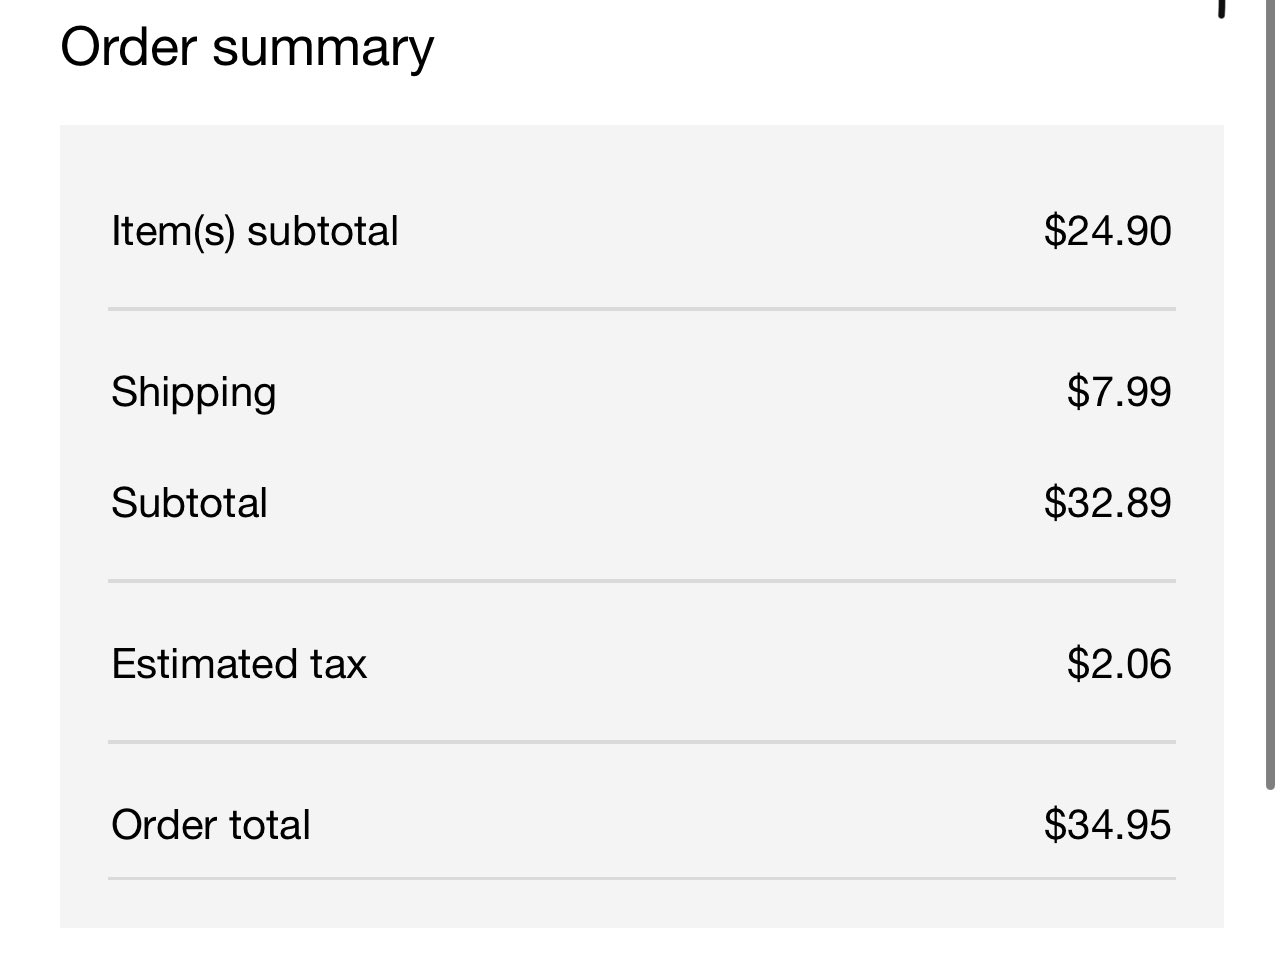The image size is (1284, 971).
Task: Click the $34.95 order total amount
Action: coord(1107,825)
